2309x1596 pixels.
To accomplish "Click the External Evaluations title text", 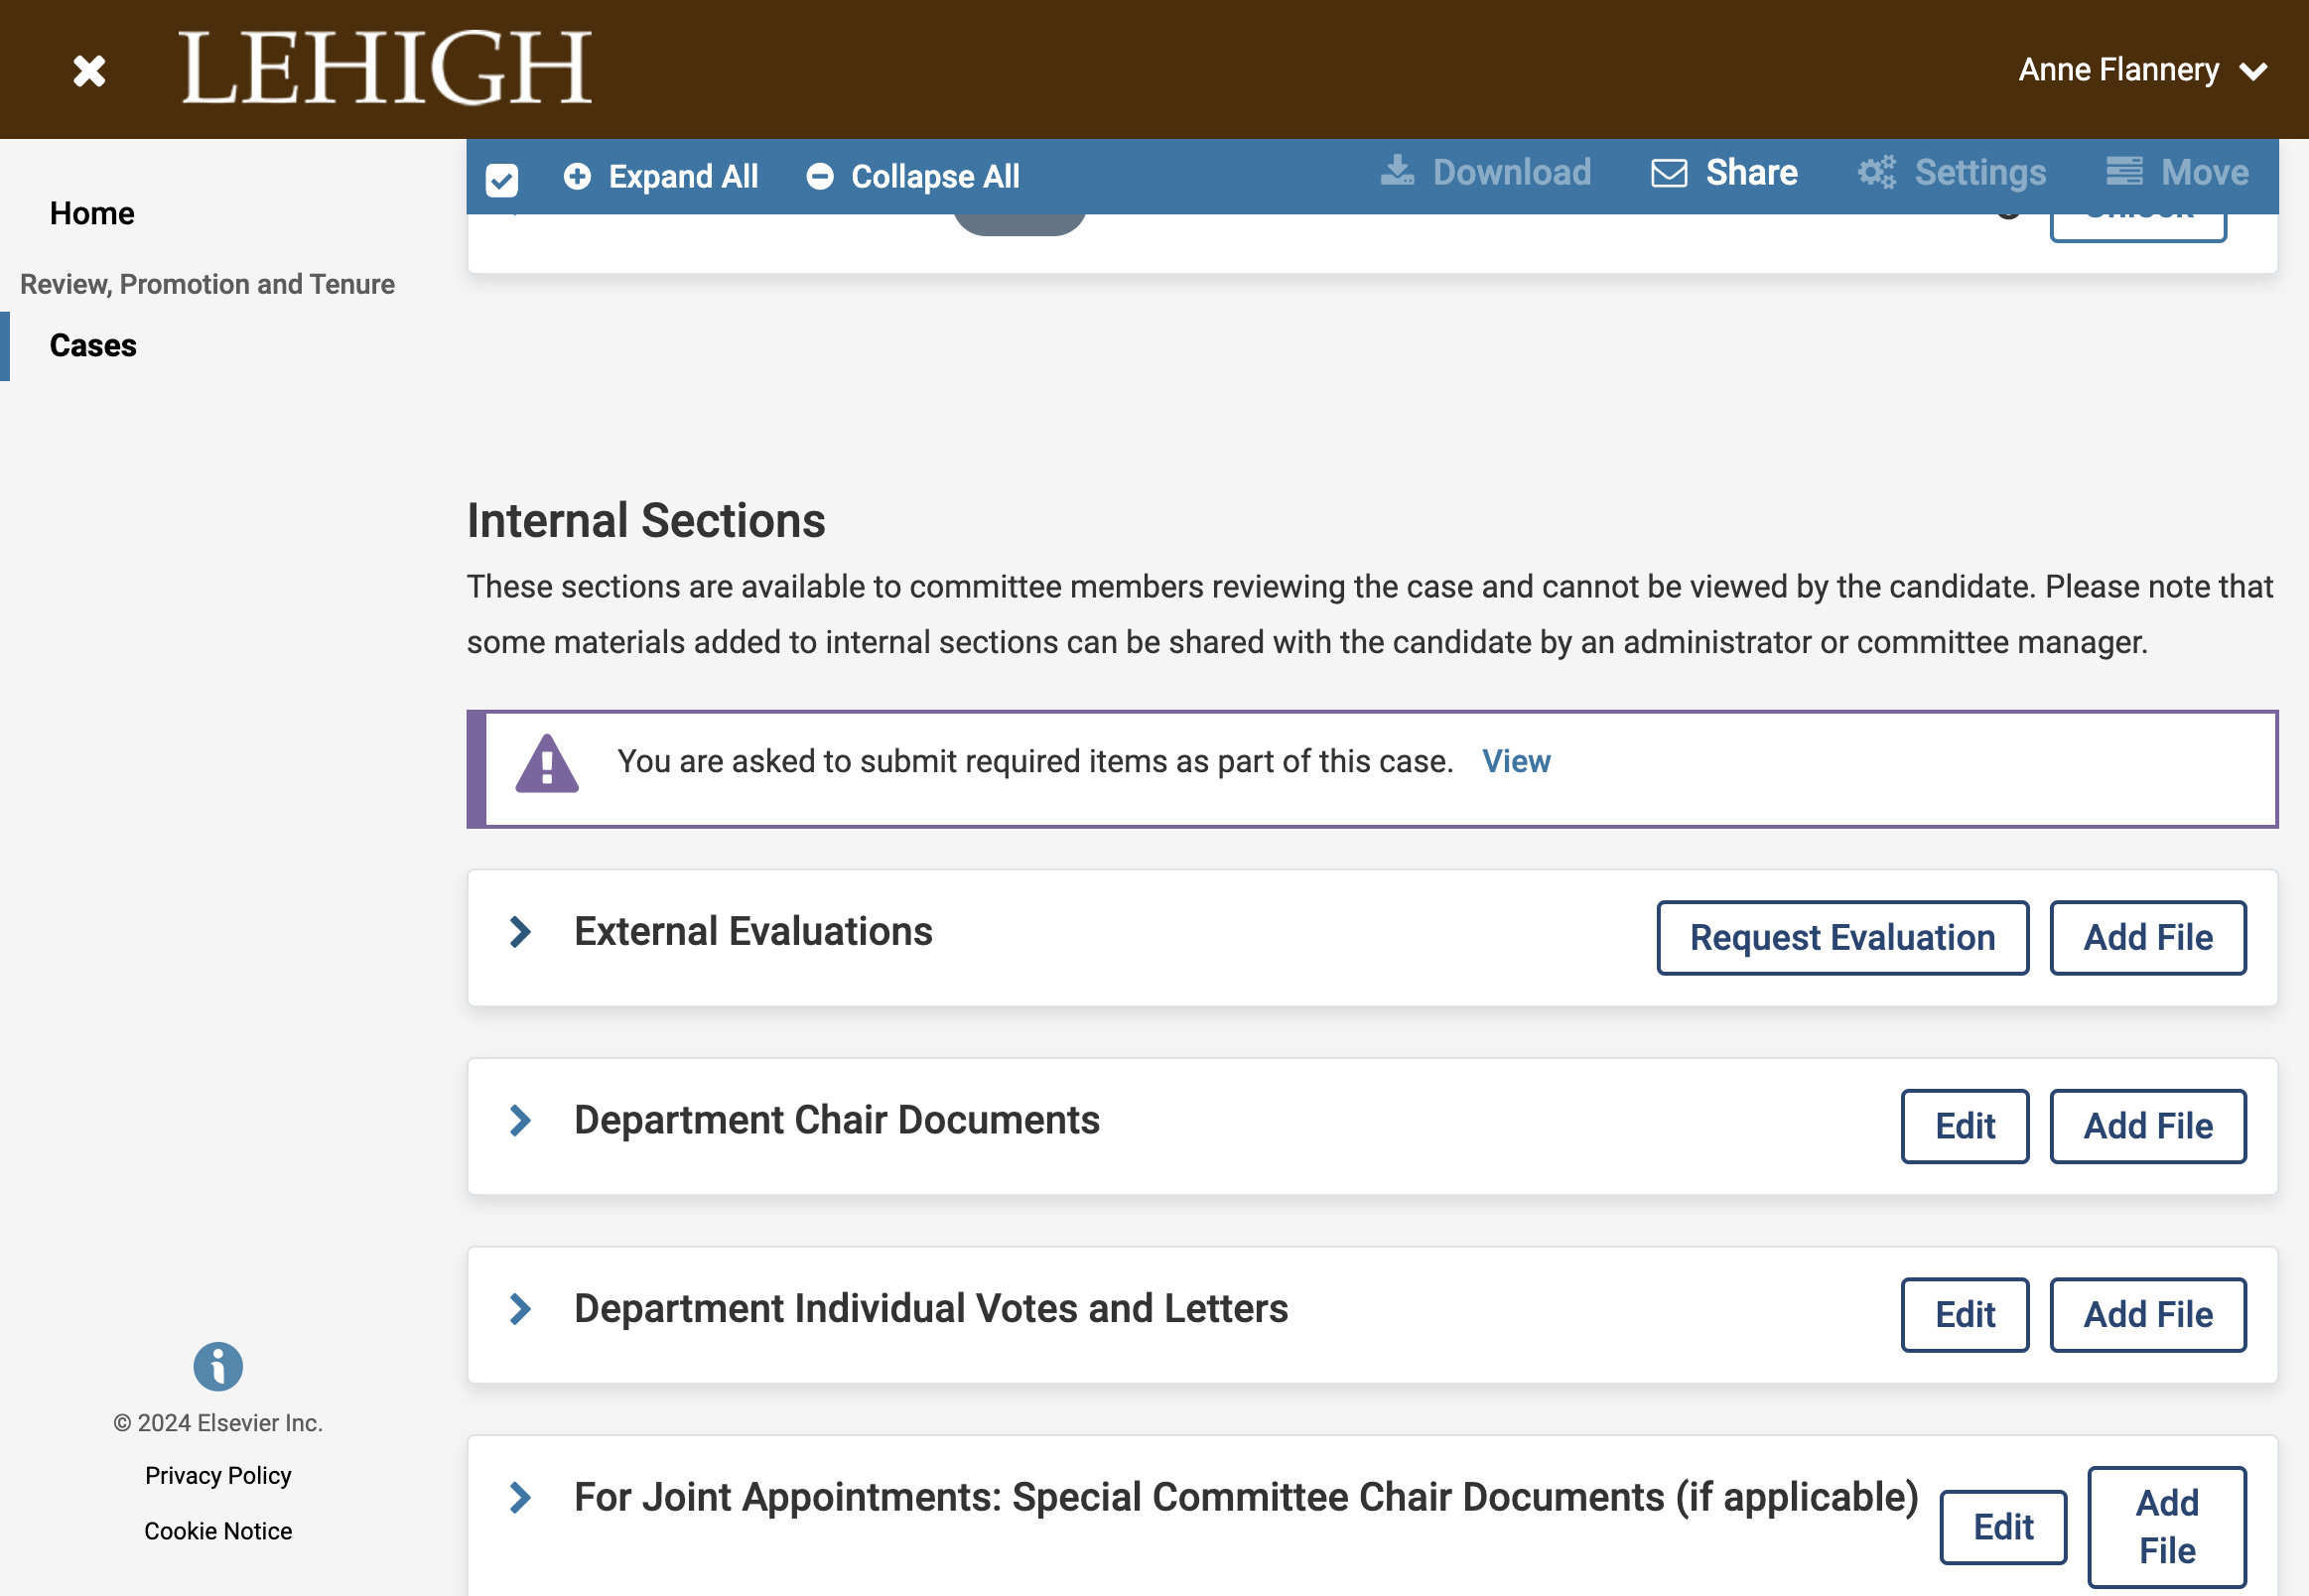I will pos(753,931).
